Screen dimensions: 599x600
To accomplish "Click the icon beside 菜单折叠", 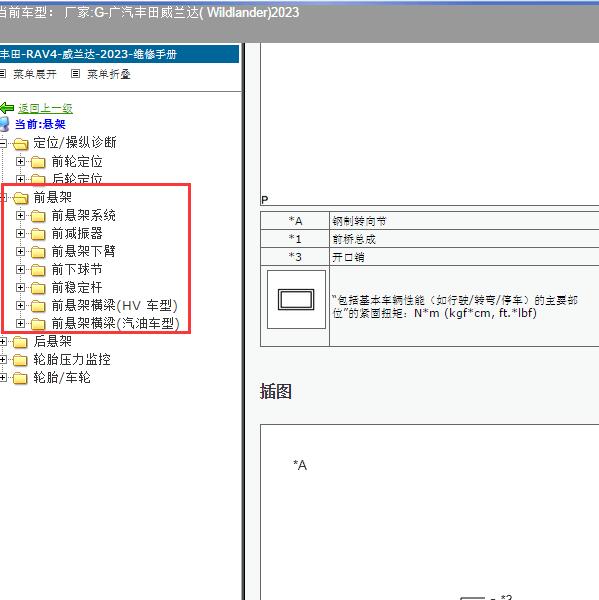I will [x=75, y=73].
